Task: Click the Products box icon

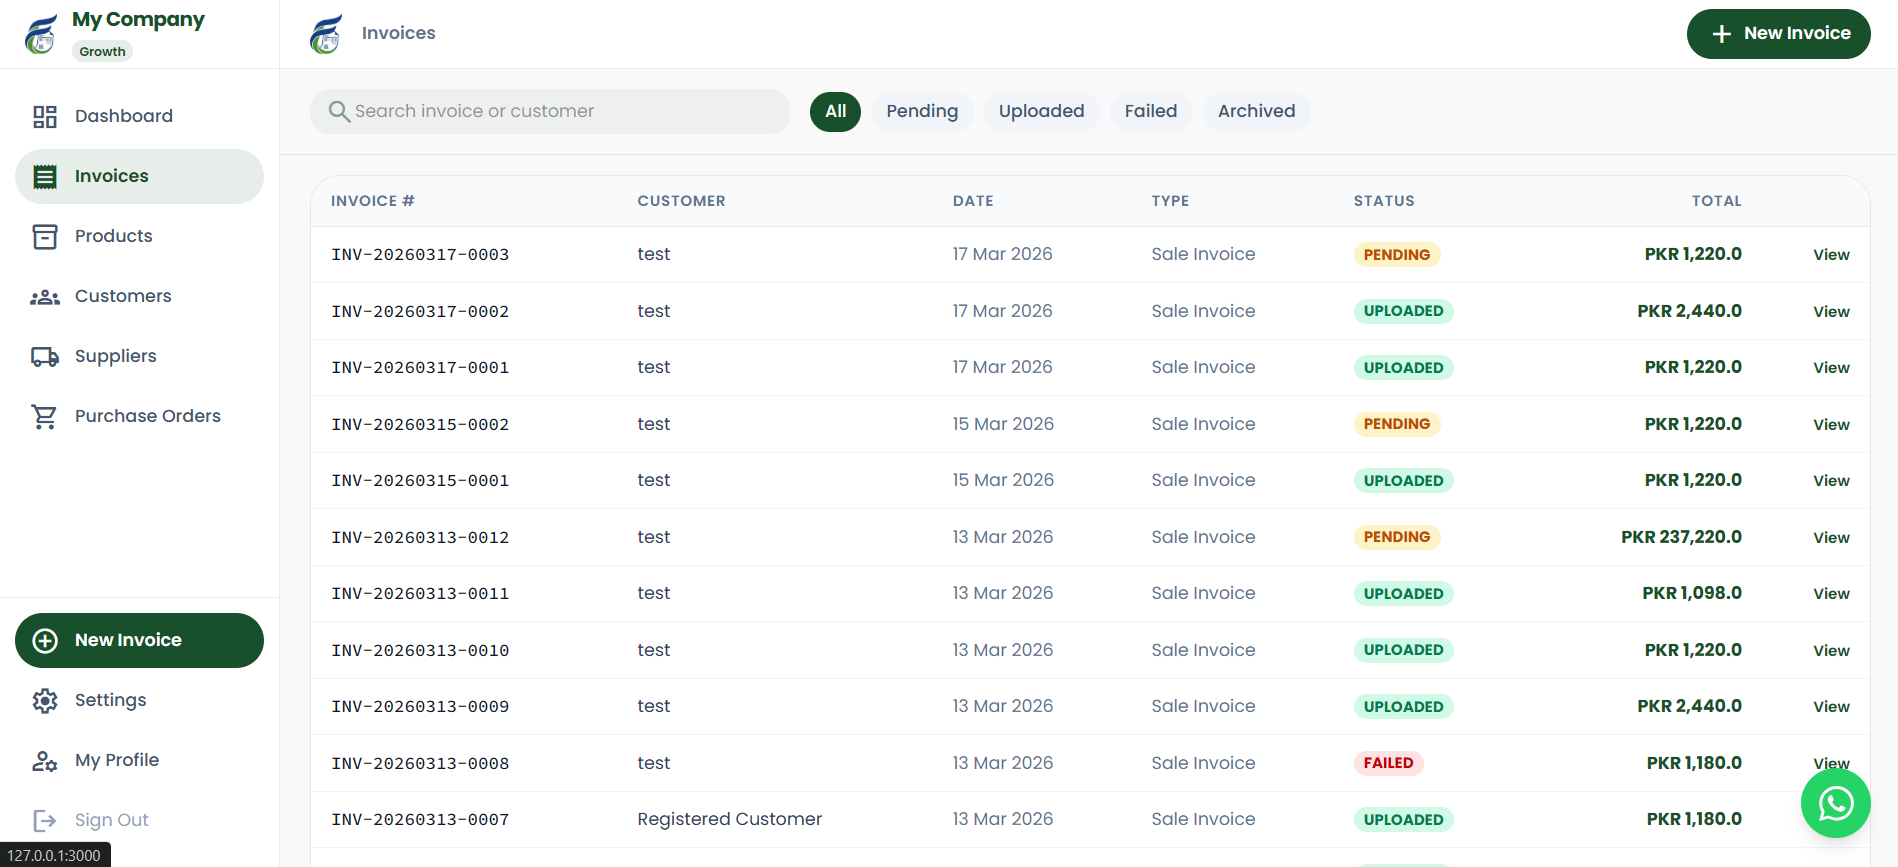Action: [x=45, y=237]
